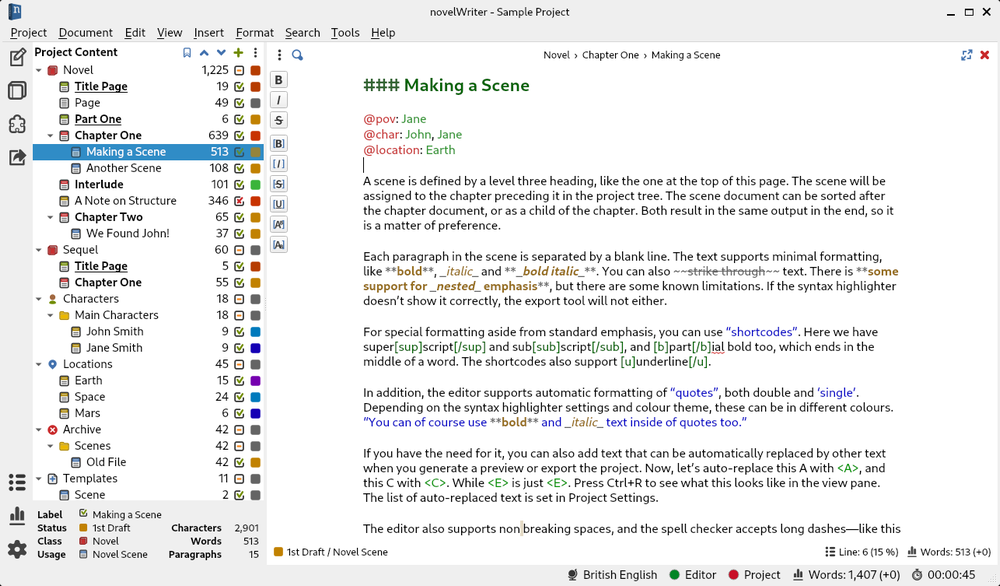Collapse the Archive root folder
The width and height of the screenshot is (1000, 586).
click(x=39, y=430)
